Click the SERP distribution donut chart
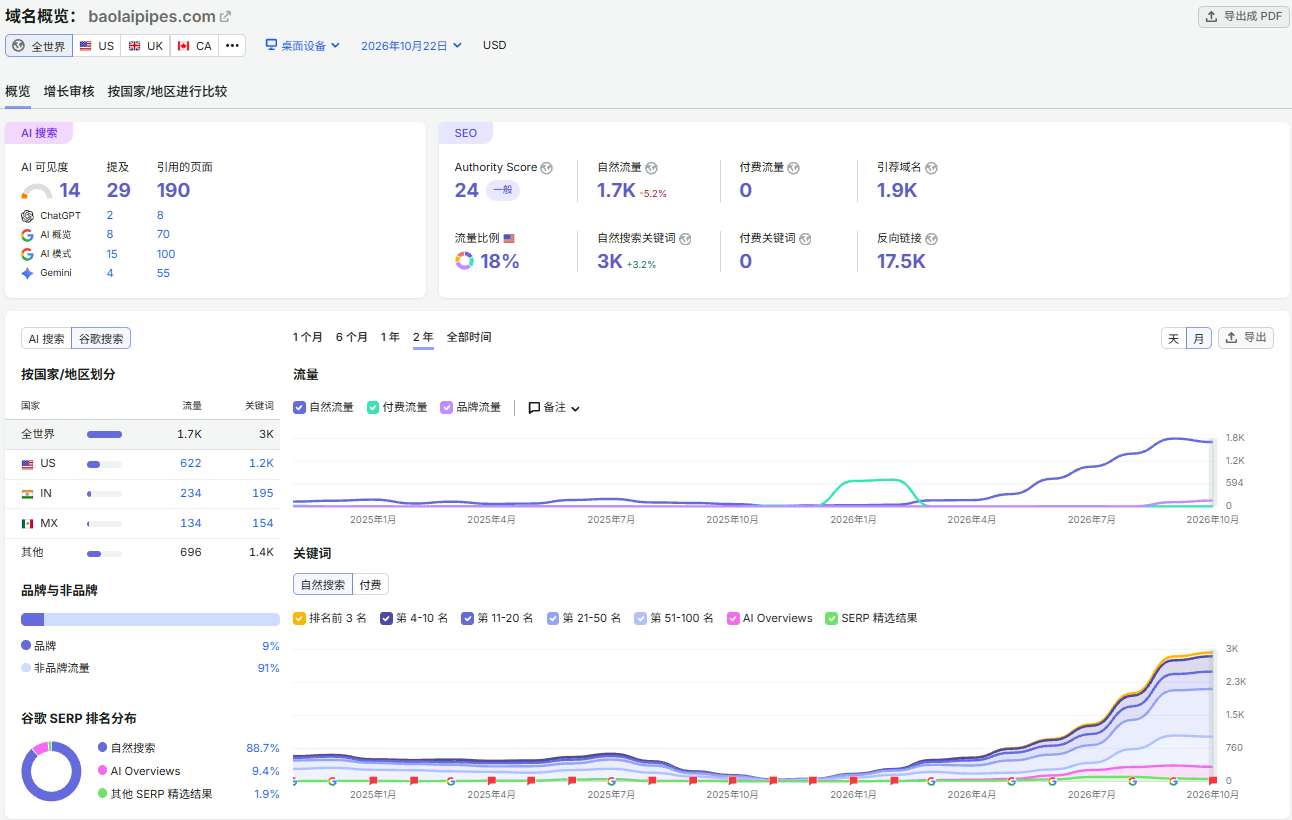Image resolution: width=1292 pixels, height=820 pixels. pos(51,771)
